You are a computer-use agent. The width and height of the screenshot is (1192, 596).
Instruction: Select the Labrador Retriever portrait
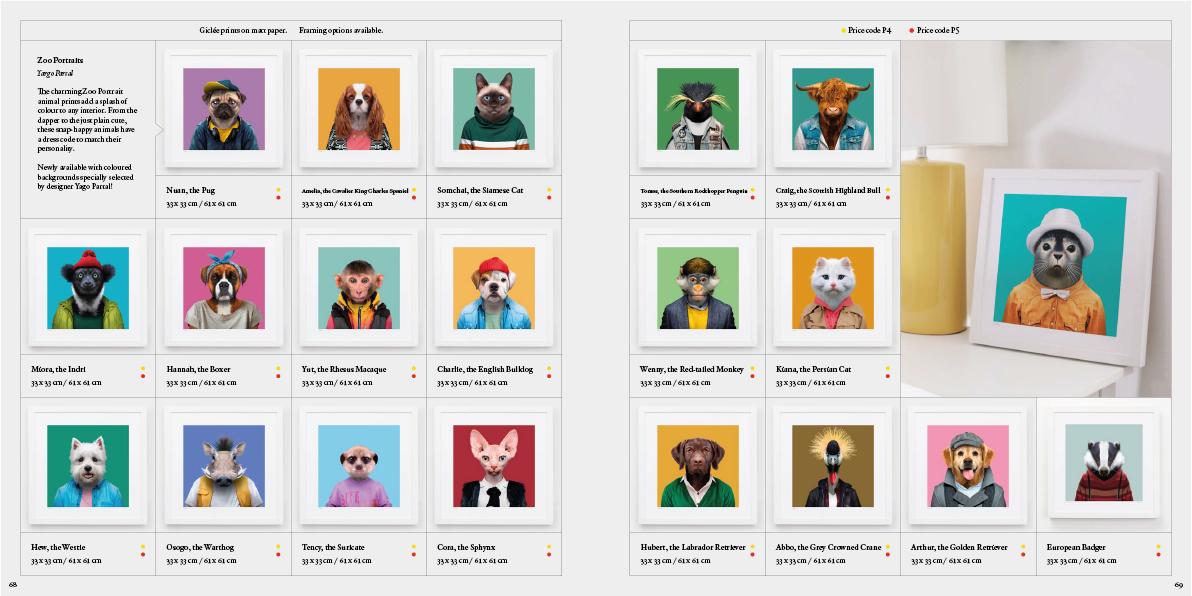pos(697,465)
